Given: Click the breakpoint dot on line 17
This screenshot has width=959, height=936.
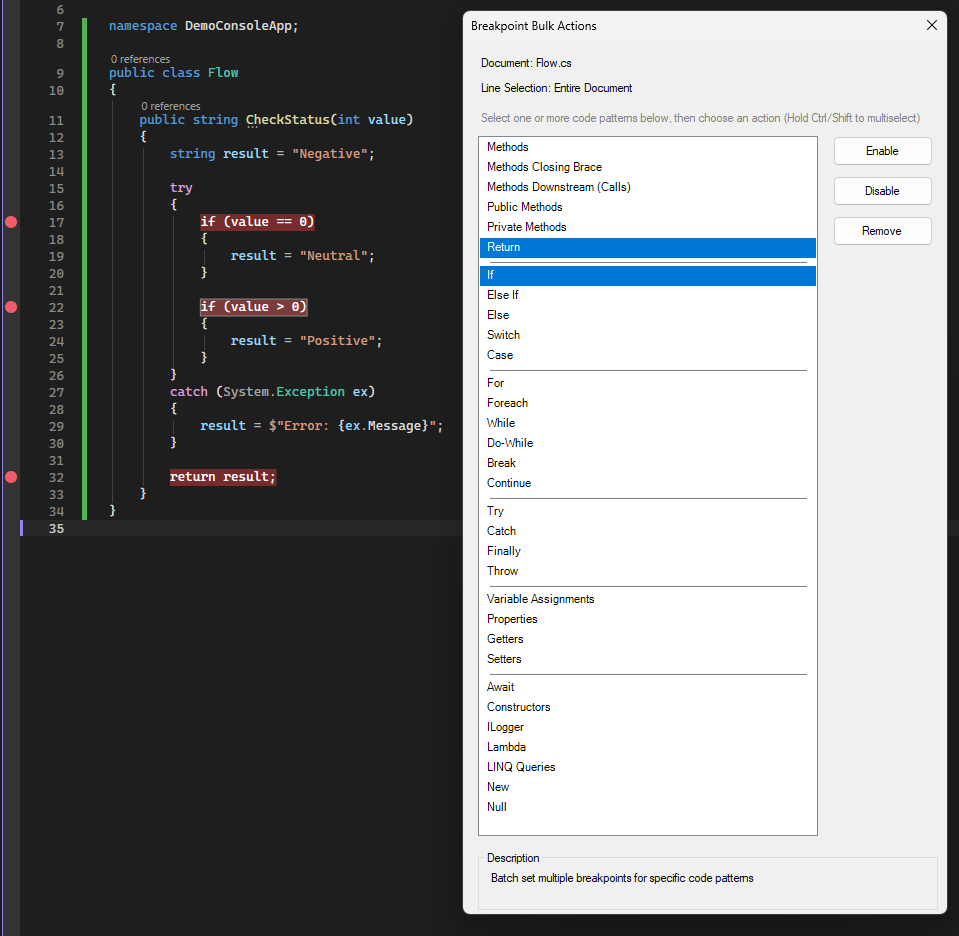Looking at the screenshot, I should tap(11, 222).
